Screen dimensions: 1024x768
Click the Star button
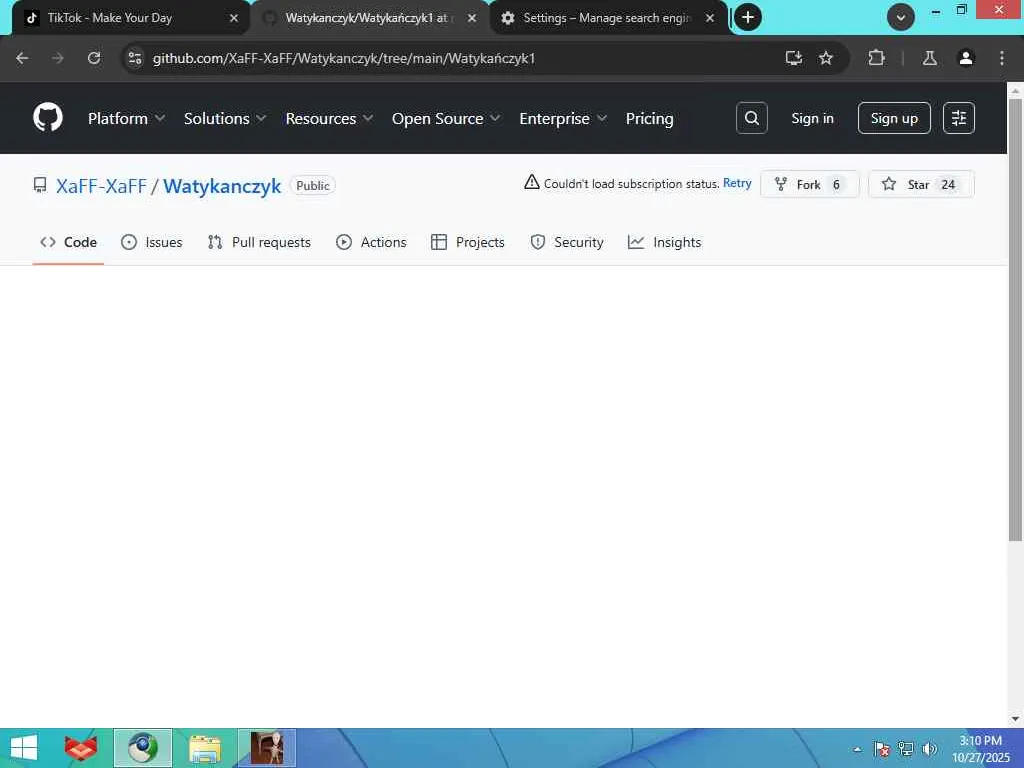pyautogui.click(x=921, y=184)
